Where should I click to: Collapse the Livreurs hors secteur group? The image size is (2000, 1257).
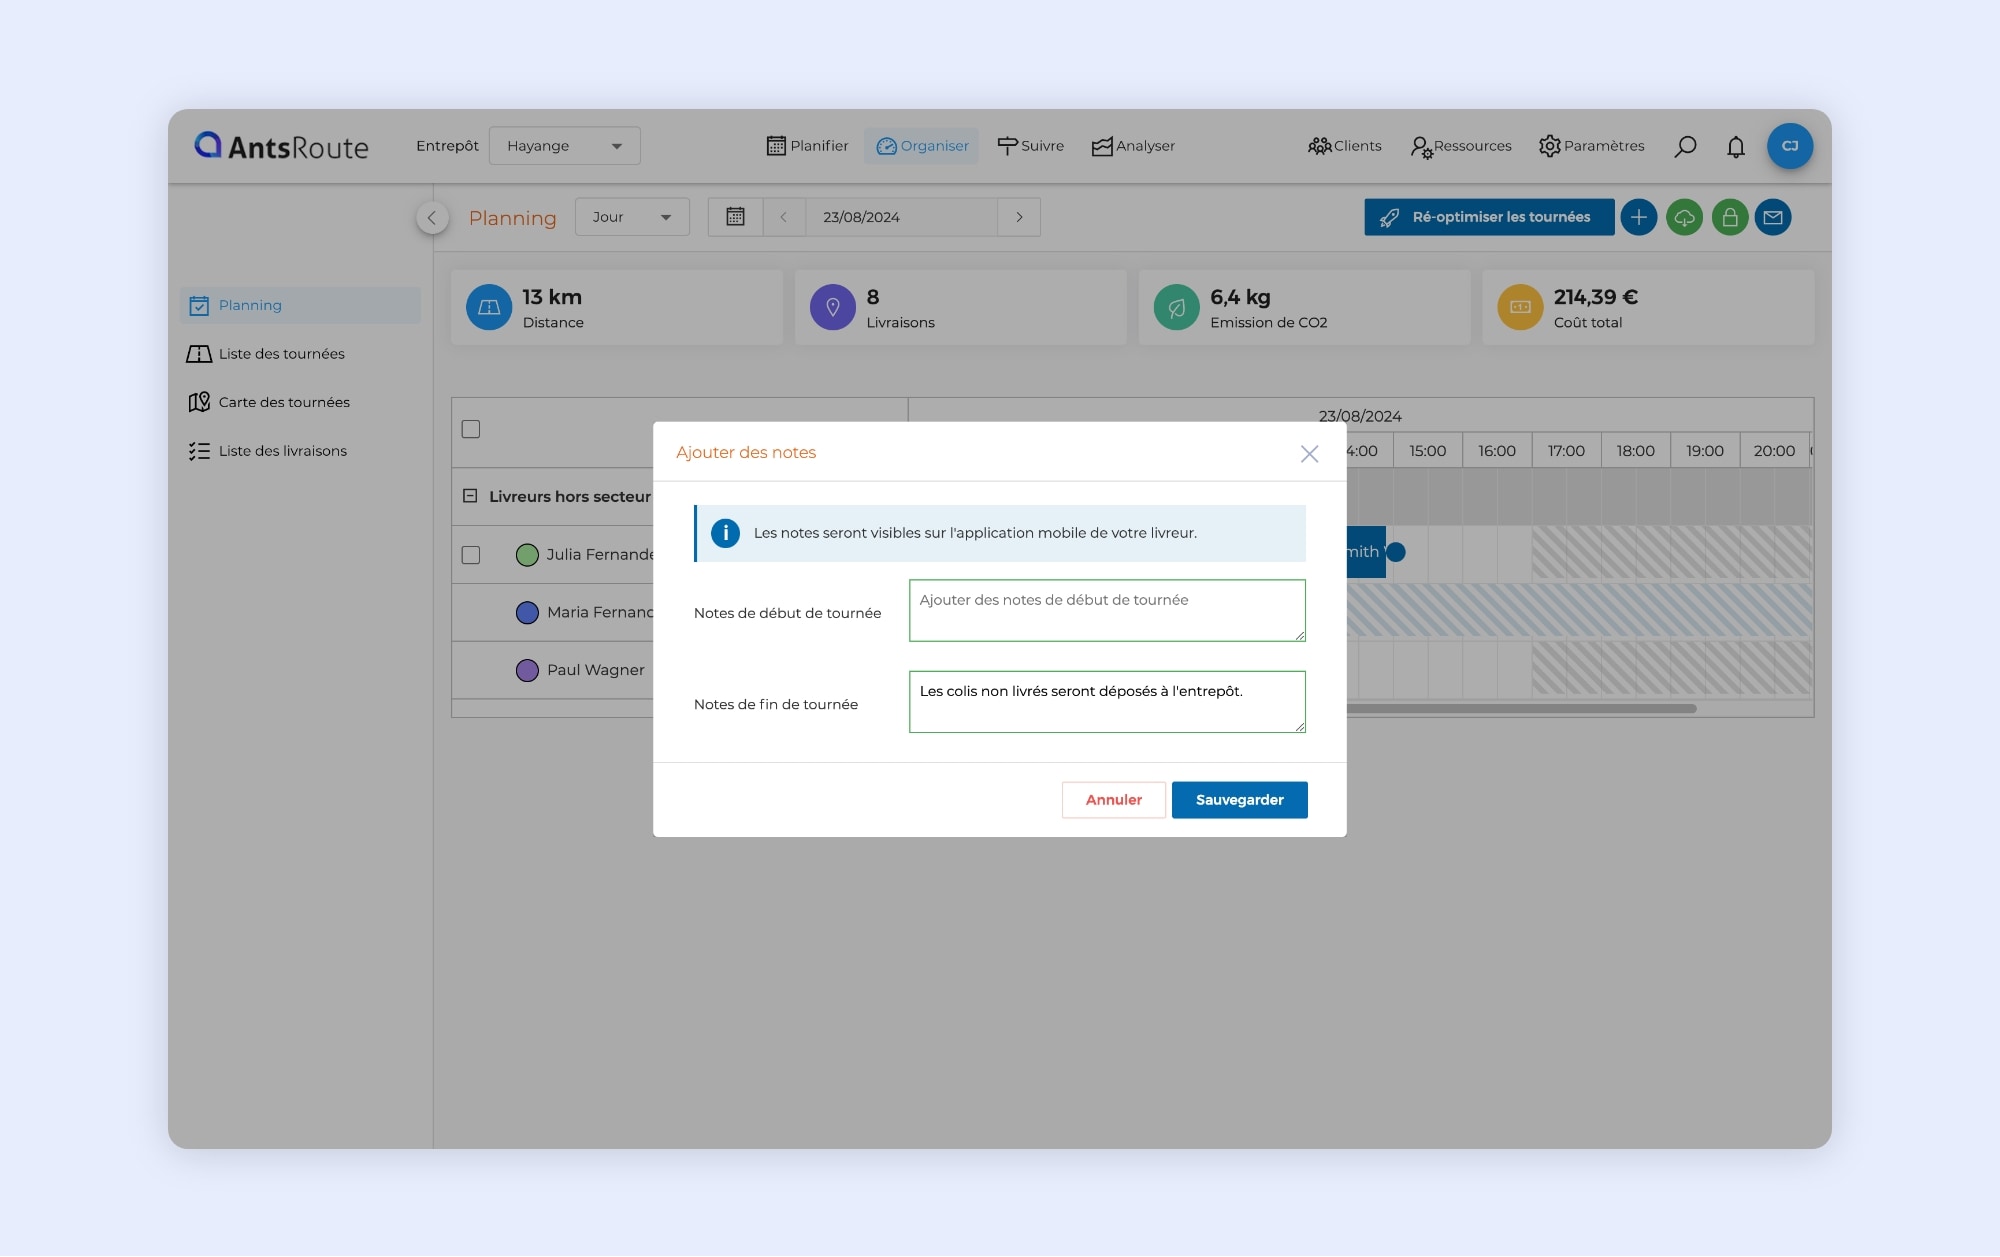pyautogui.click(x=470, y=496)
